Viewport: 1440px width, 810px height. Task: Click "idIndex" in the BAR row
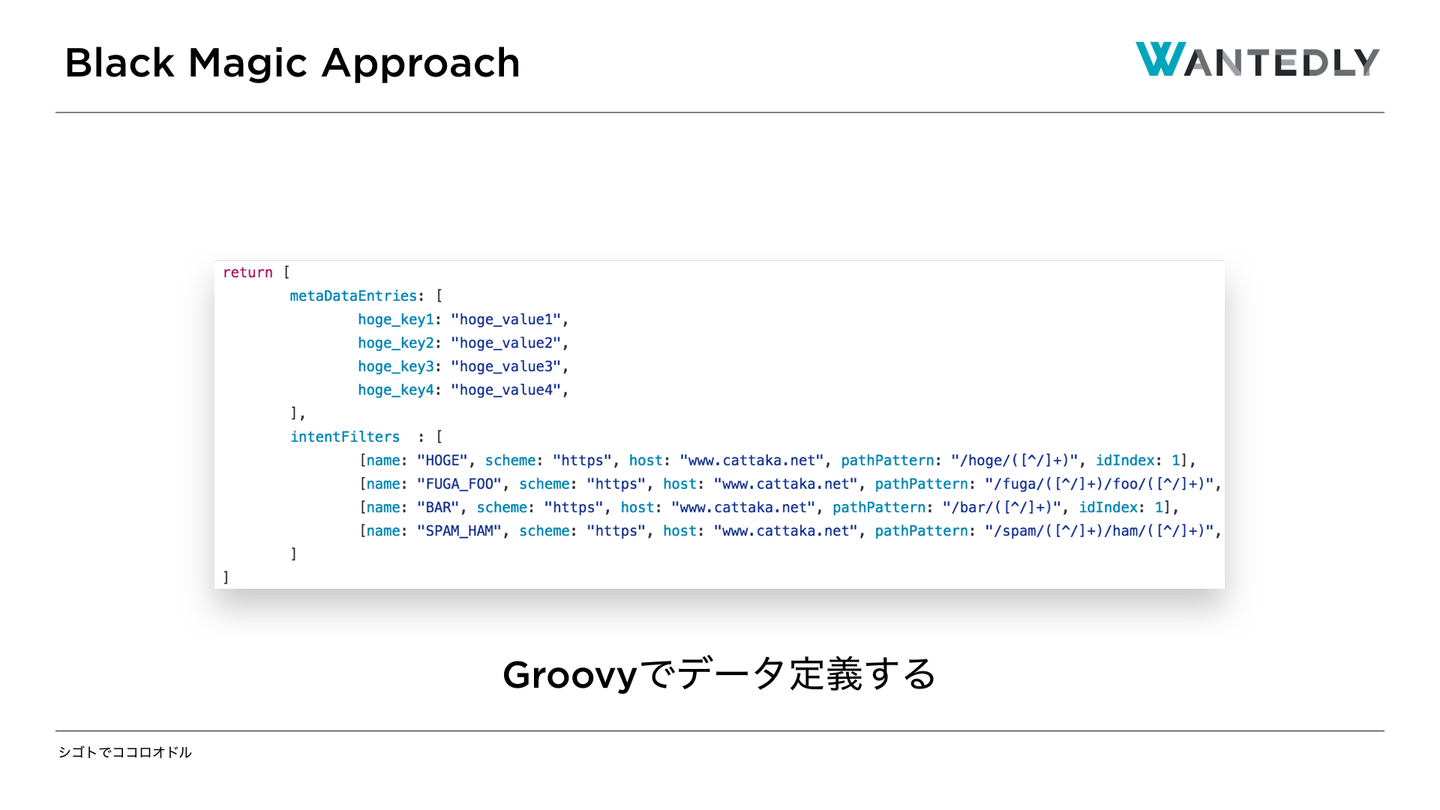click(x=1108, y=507)
